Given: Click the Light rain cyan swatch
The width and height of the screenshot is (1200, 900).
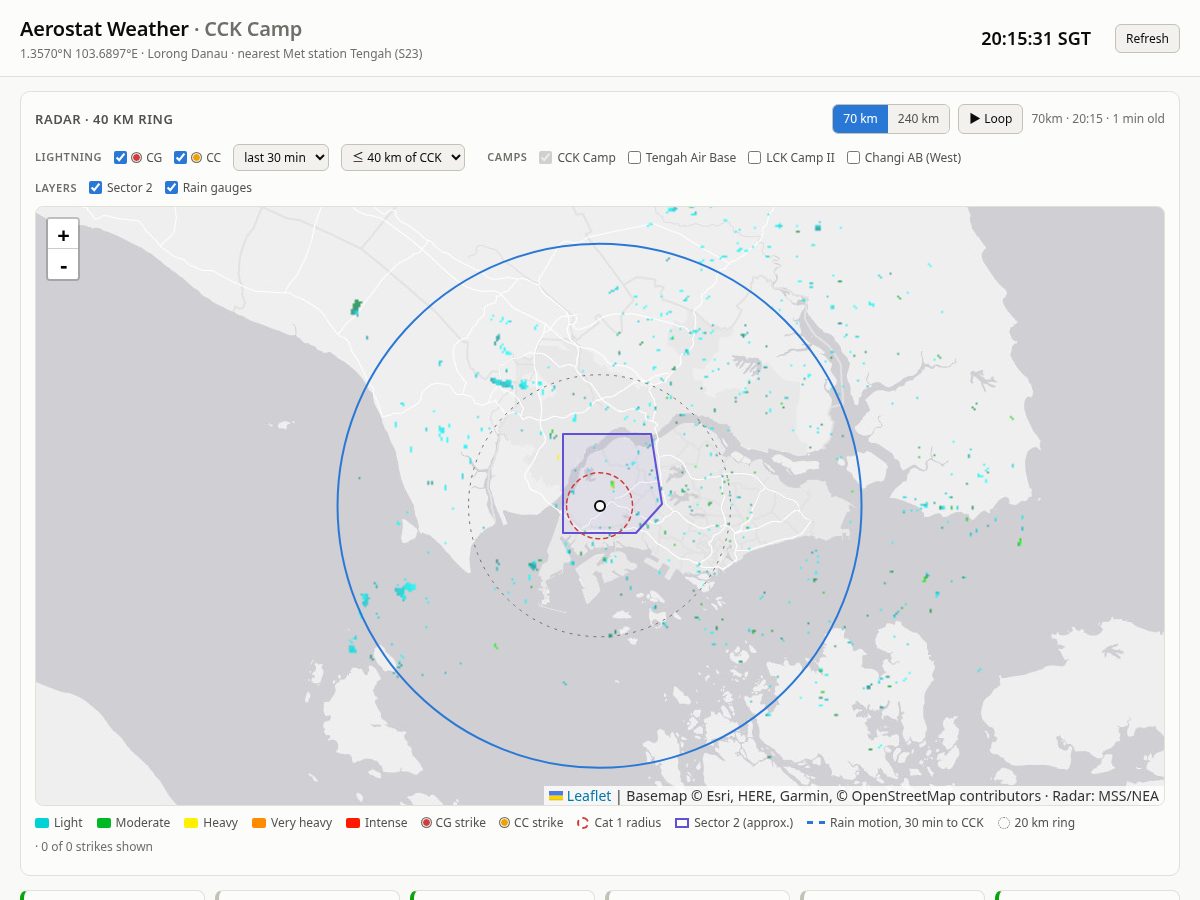Looking at the screenshot, I should (x=42, y=823).
